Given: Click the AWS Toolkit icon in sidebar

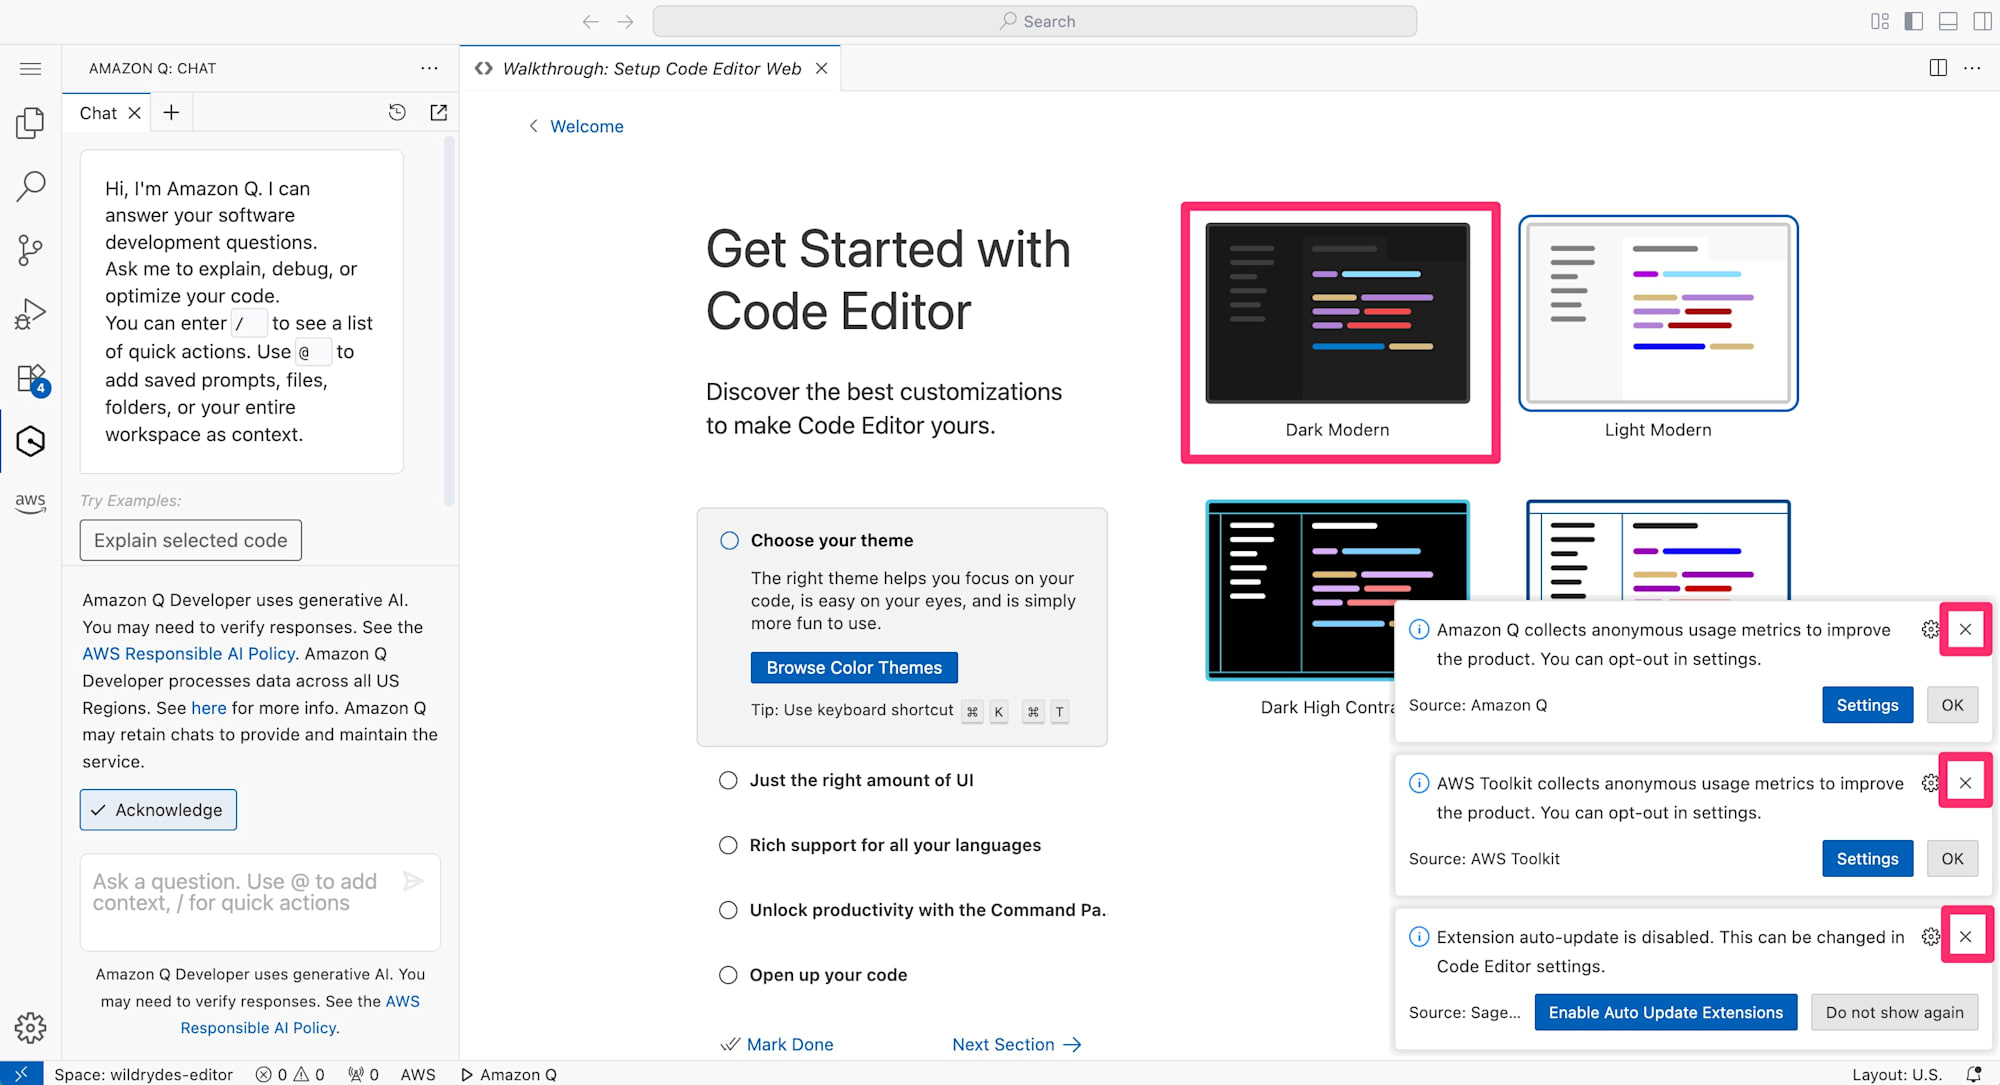Looking at the screenshot, I should (x=30, y=502).
